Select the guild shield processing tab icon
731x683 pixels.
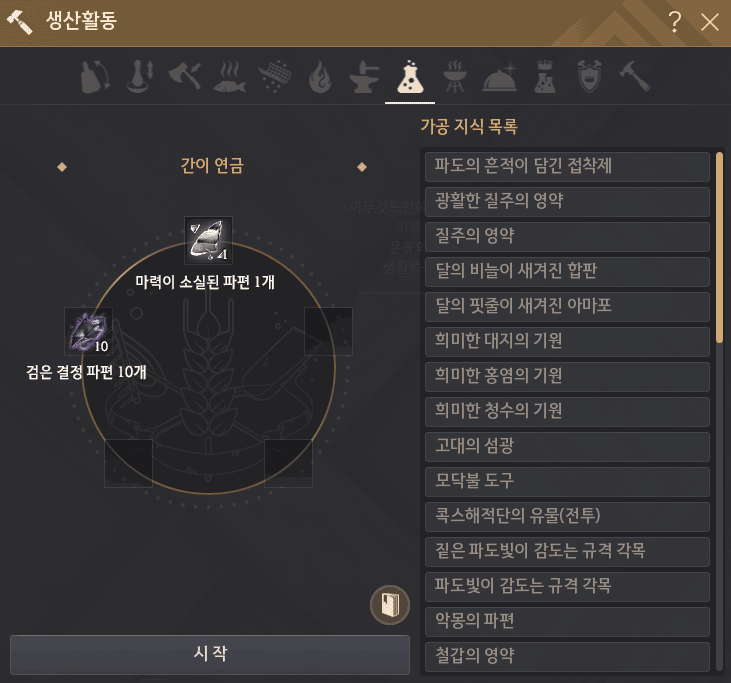pos(589,77)
